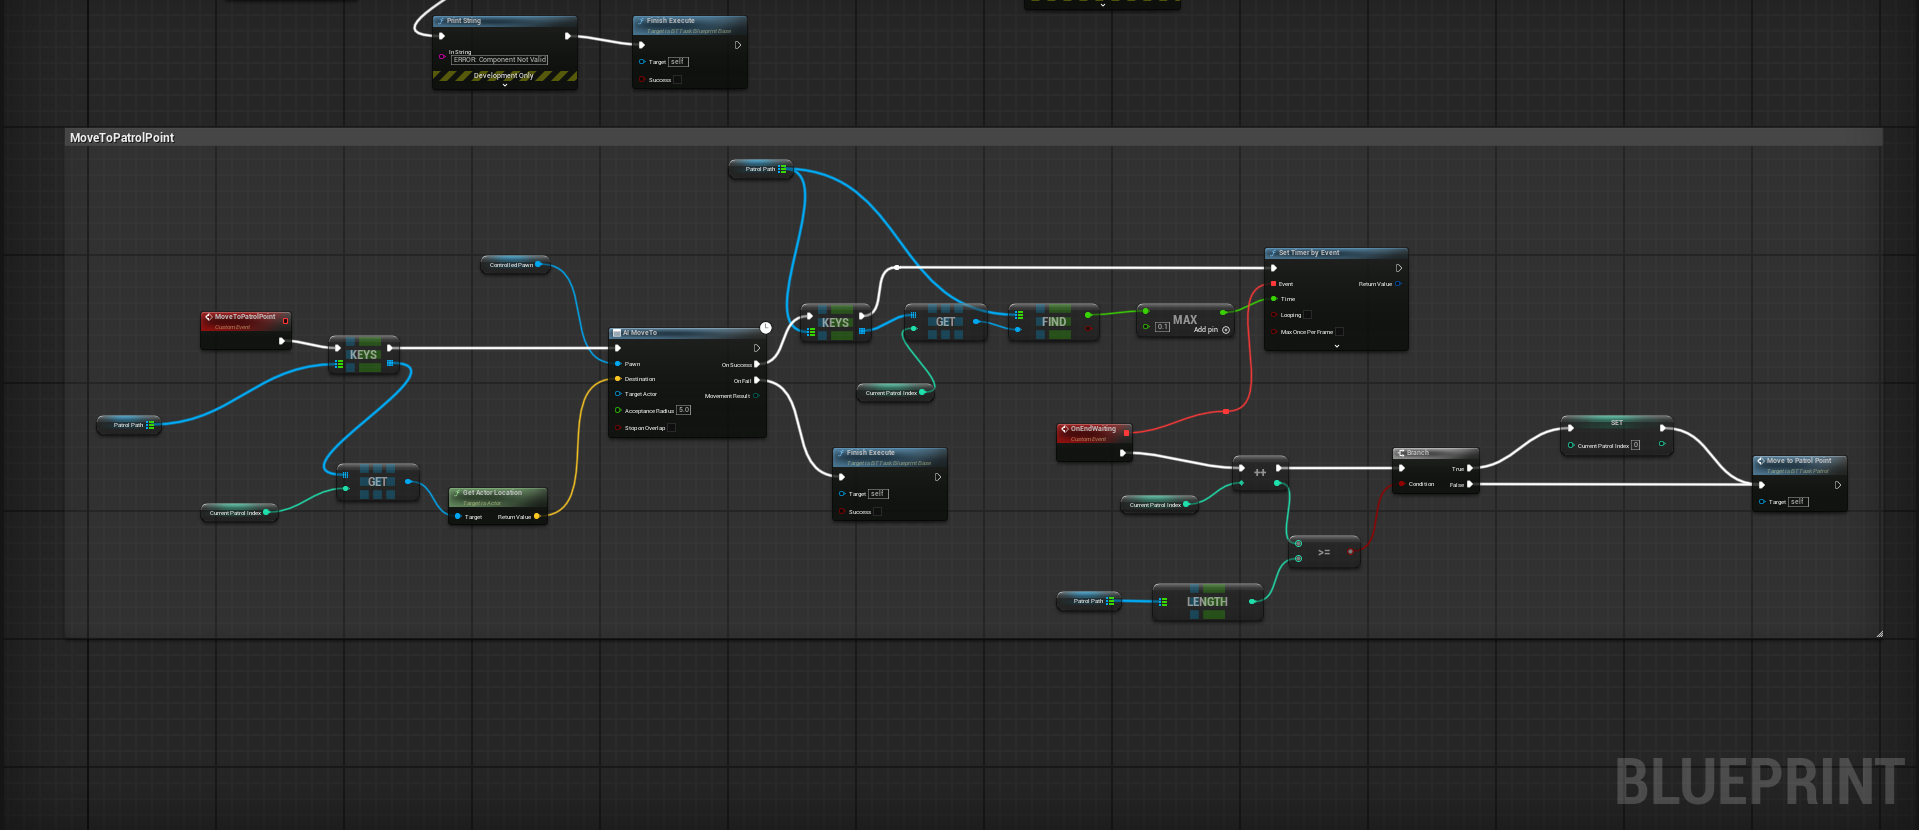
Task: Click the Branch True exec output pin
Action: (x=1470, y=468)
